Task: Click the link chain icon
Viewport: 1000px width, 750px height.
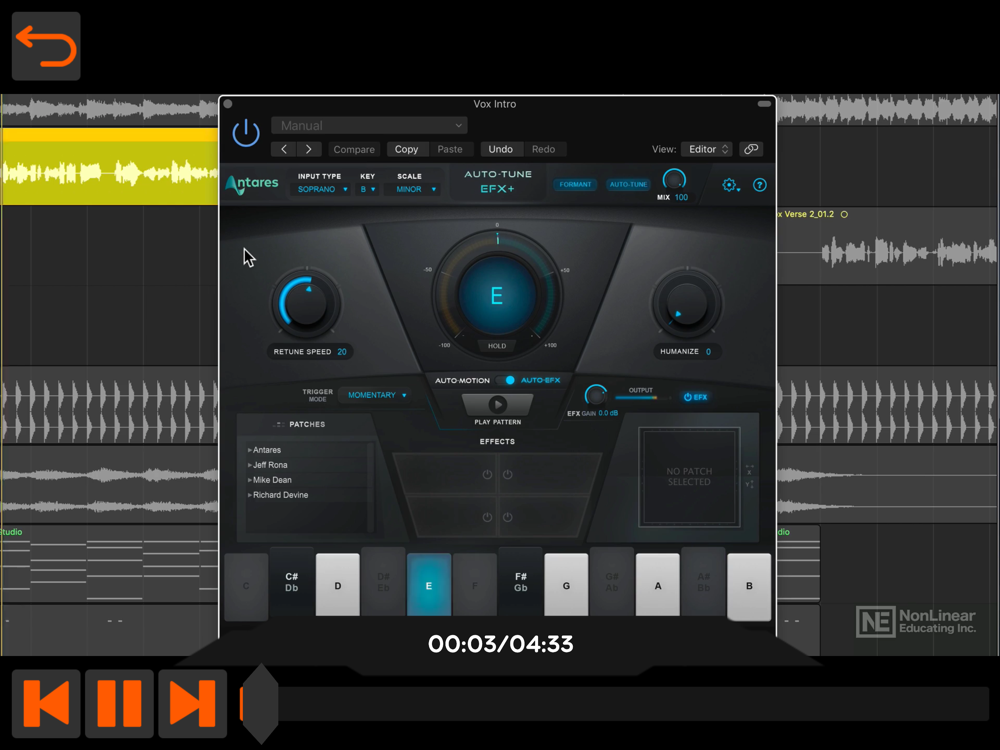Action: pos(751,149)
